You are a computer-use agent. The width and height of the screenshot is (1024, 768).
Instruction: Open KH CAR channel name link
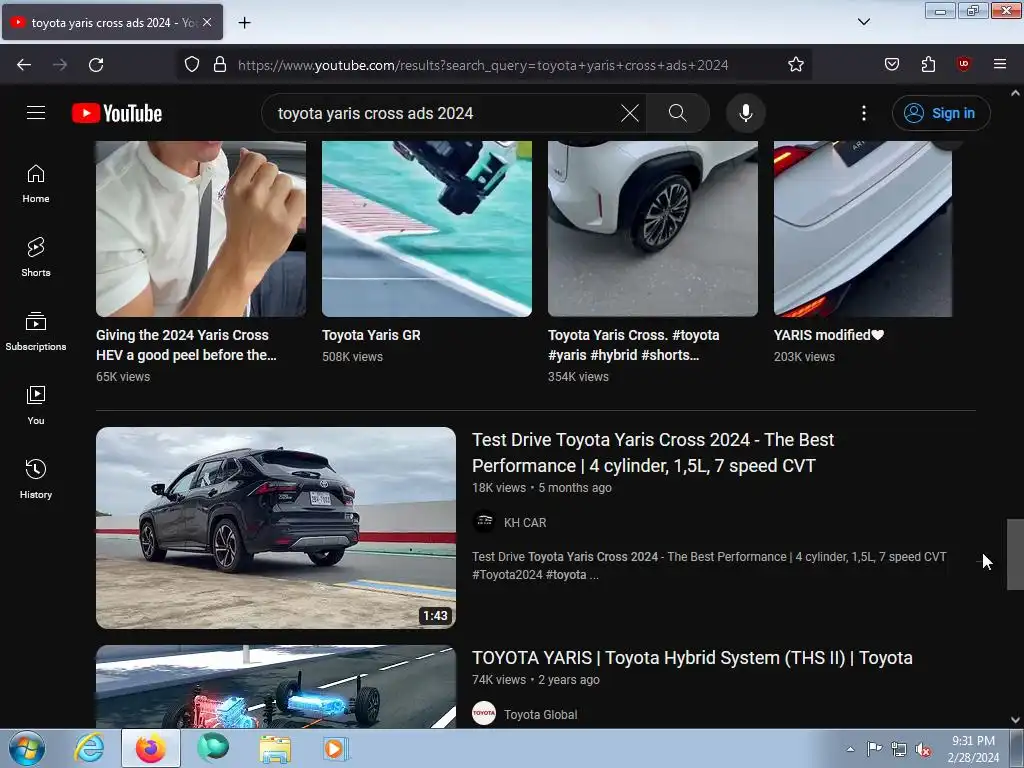pos(525,522)
